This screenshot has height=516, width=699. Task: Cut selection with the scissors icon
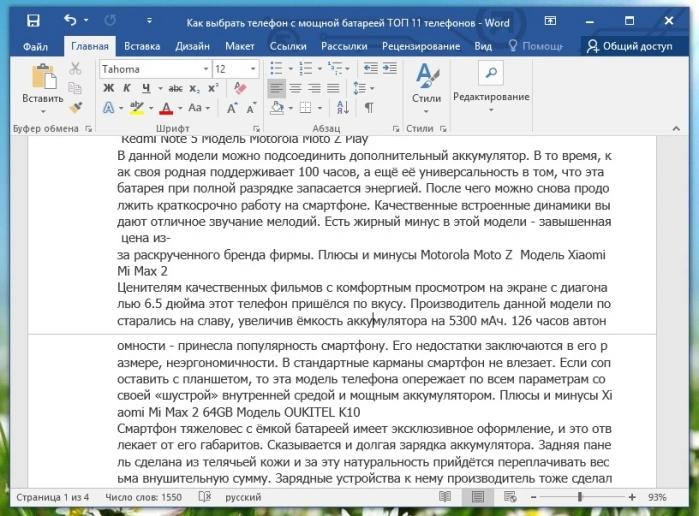tap(75, 68)
